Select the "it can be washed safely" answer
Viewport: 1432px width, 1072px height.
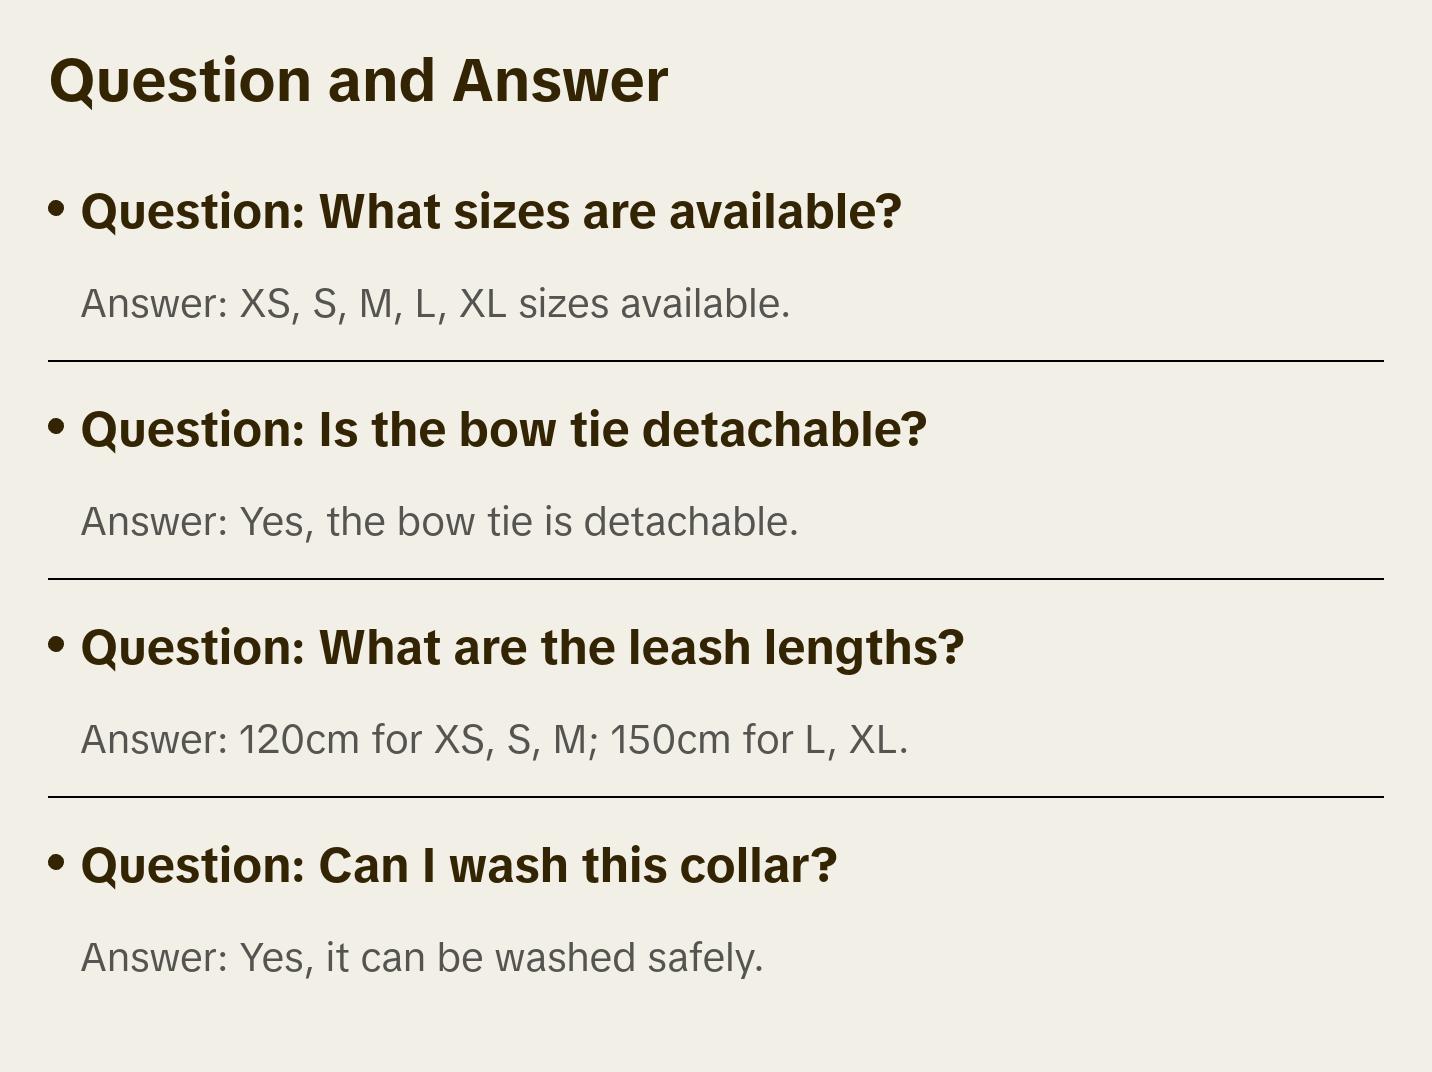click(544, 958)
